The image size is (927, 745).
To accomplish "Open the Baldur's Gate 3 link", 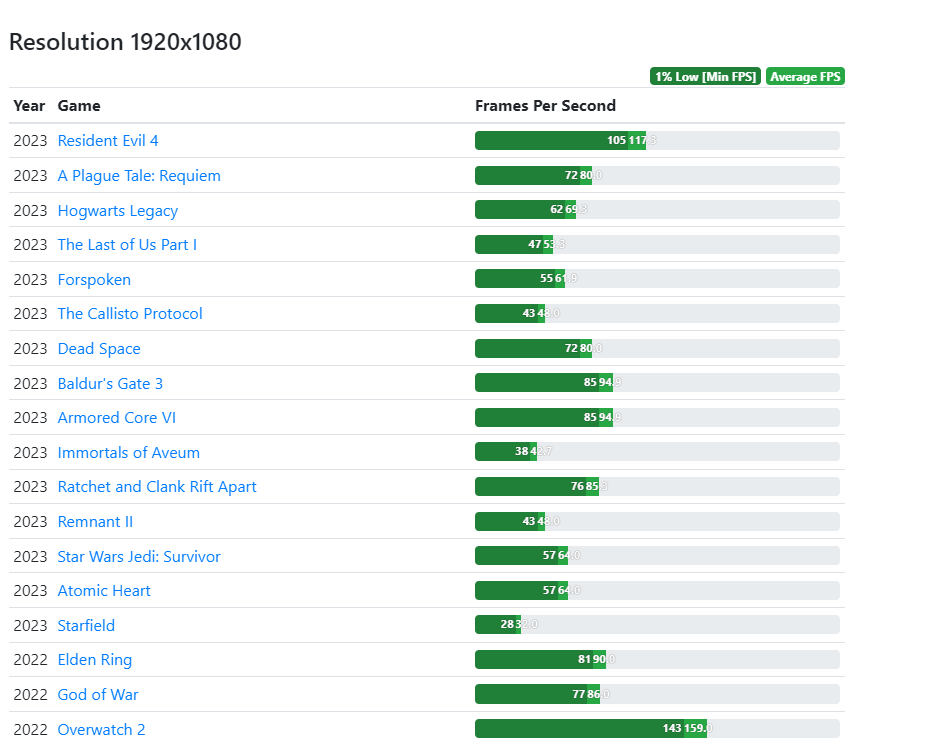I will click(110, 384).
